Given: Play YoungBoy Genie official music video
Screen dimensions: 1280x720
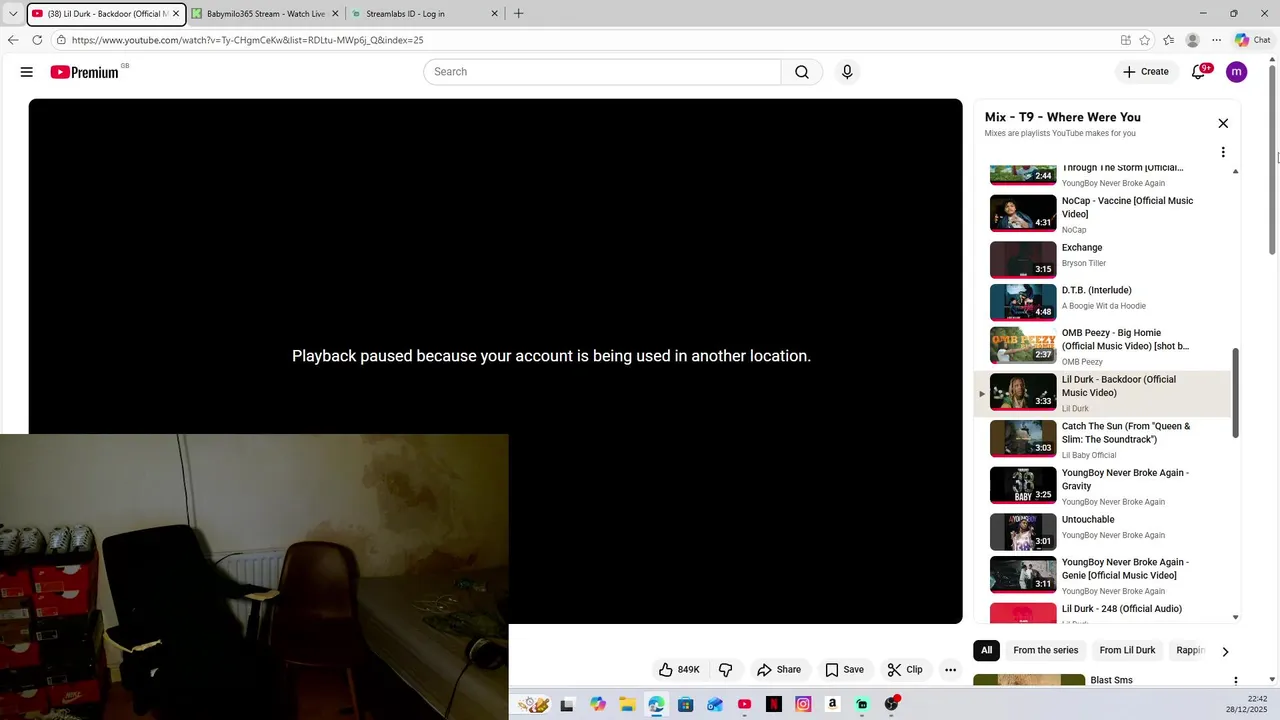Looking at the screenshot, I should point(1102,576).
